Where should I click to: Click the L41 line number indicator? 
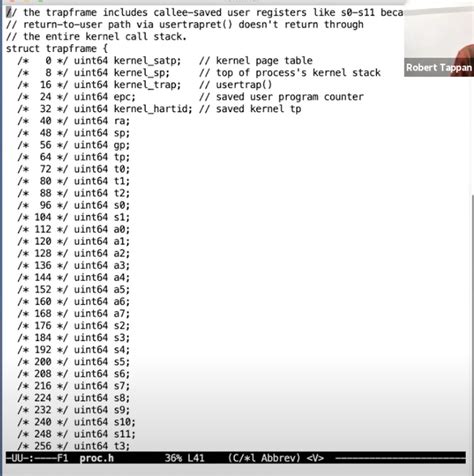tap(196, 458)
